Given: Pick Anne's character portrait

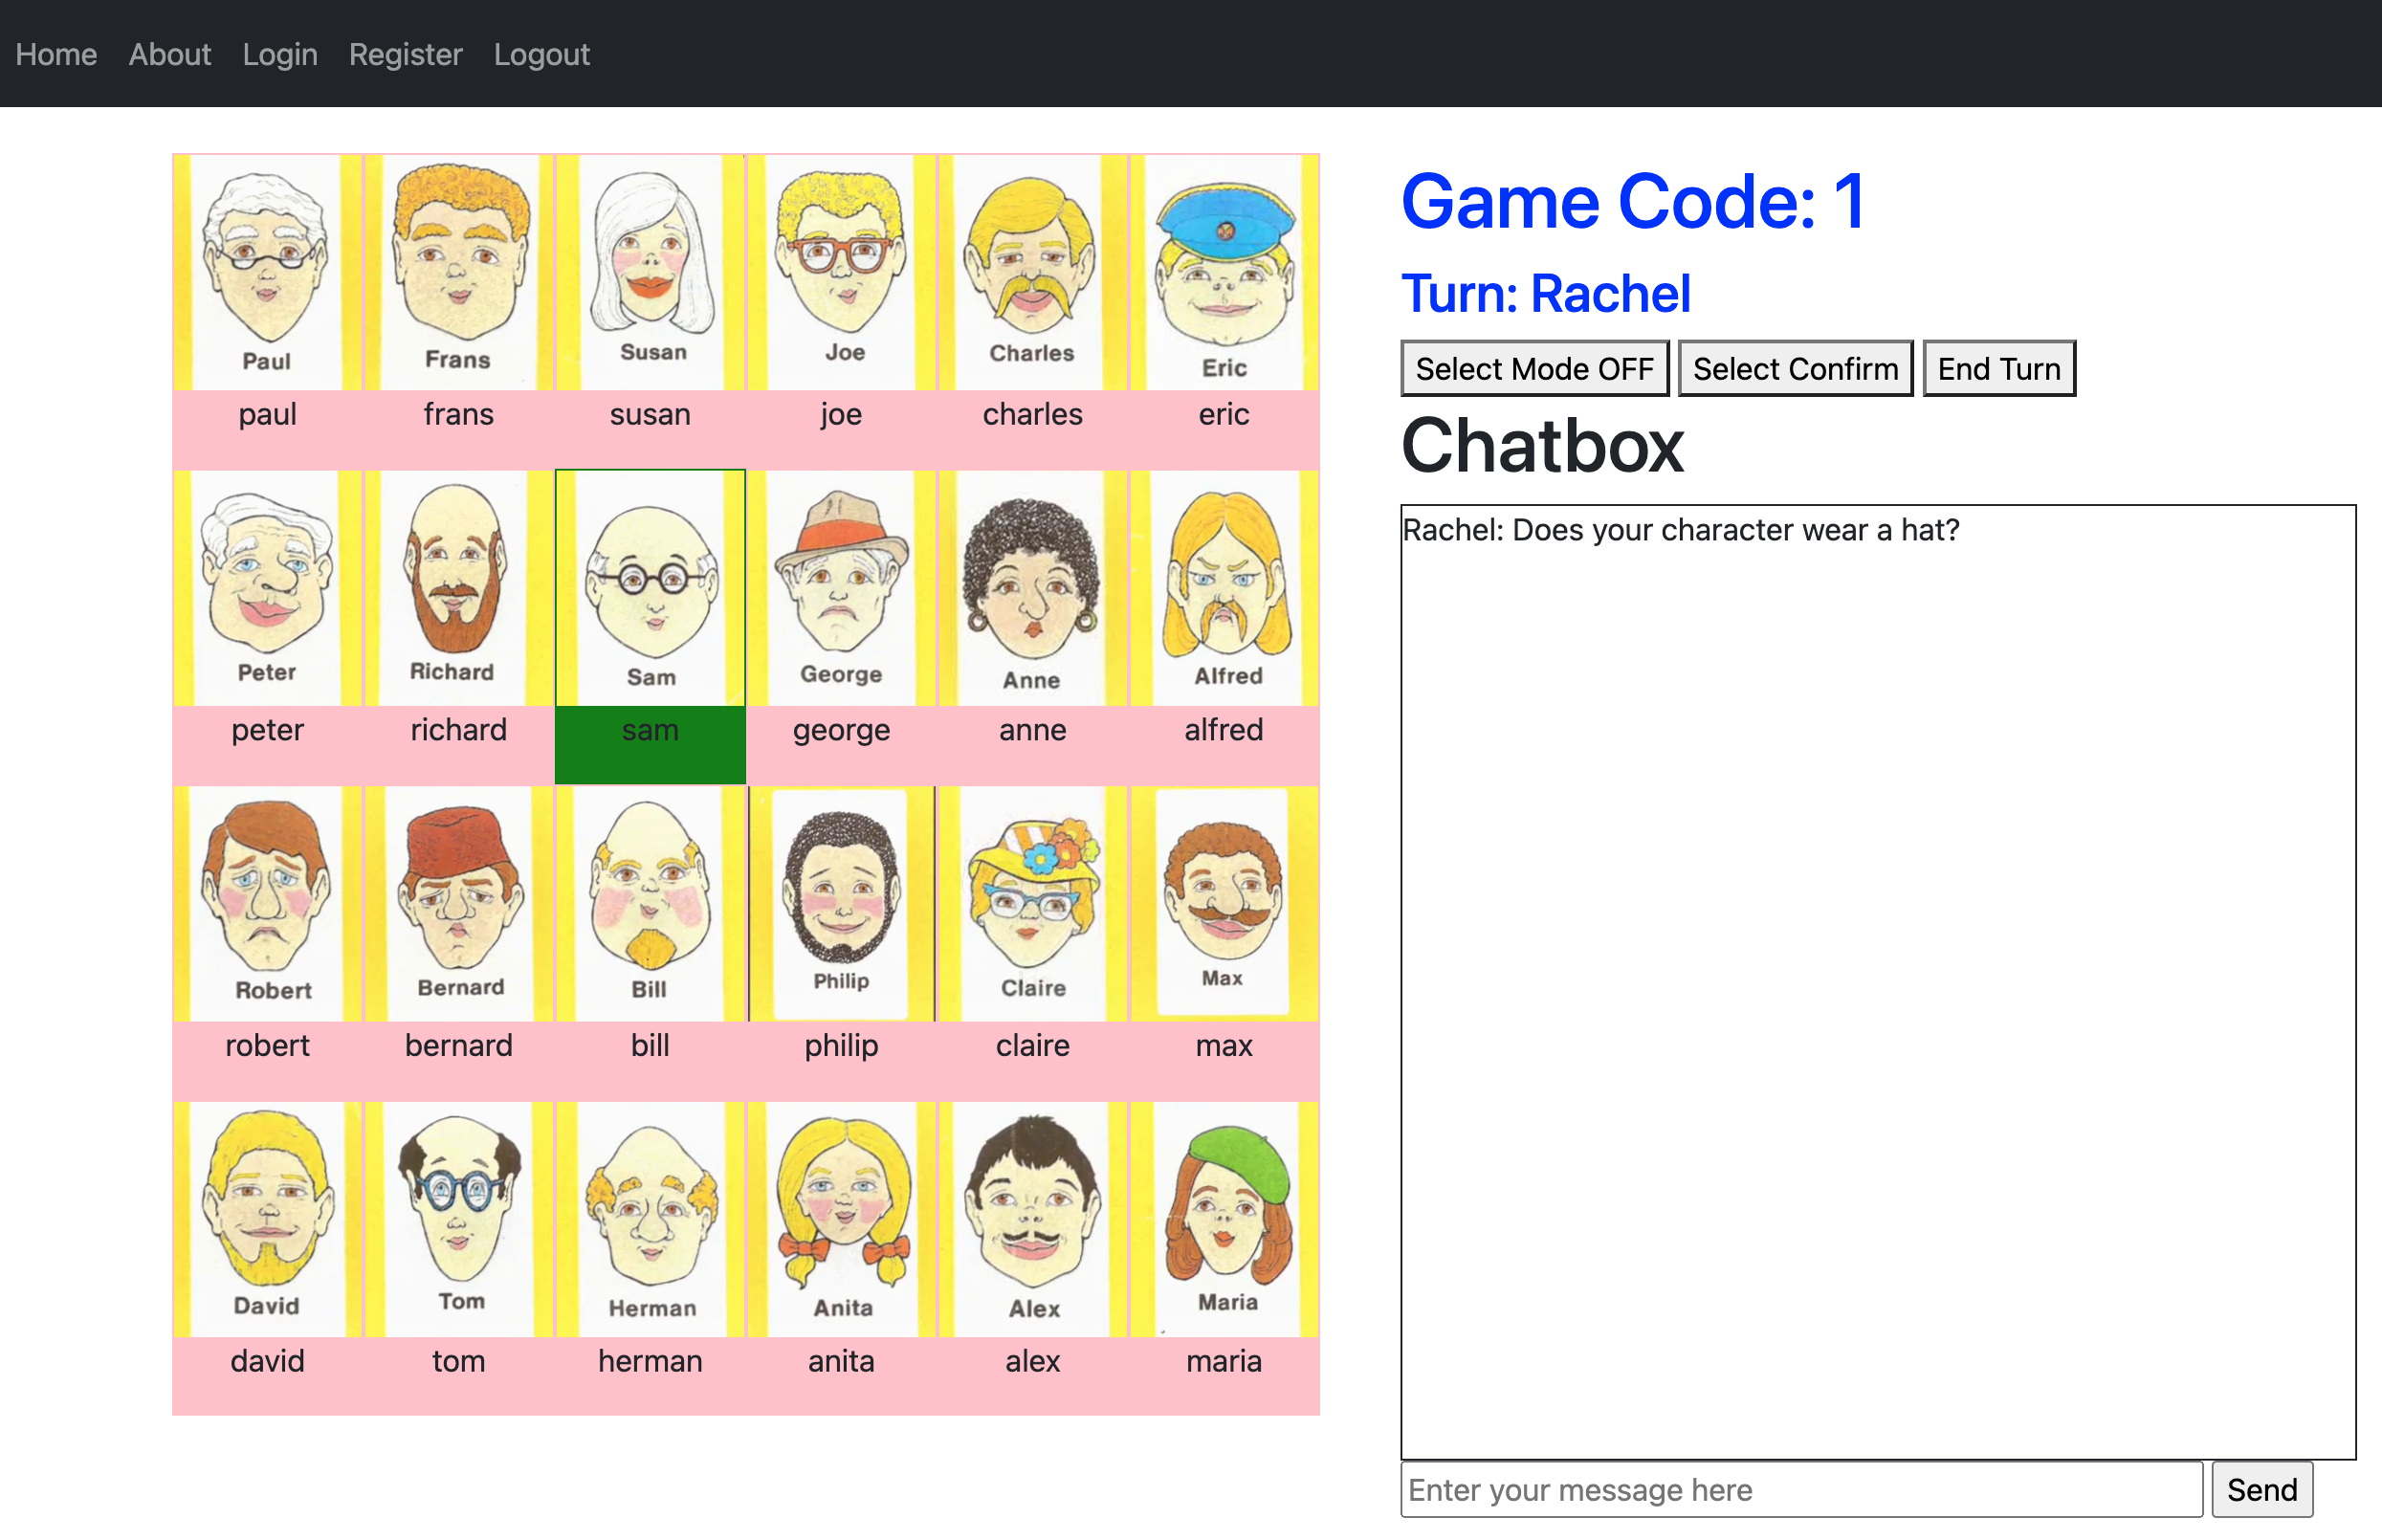Looking at the screenshot, I should click(x=1033, y=588).
